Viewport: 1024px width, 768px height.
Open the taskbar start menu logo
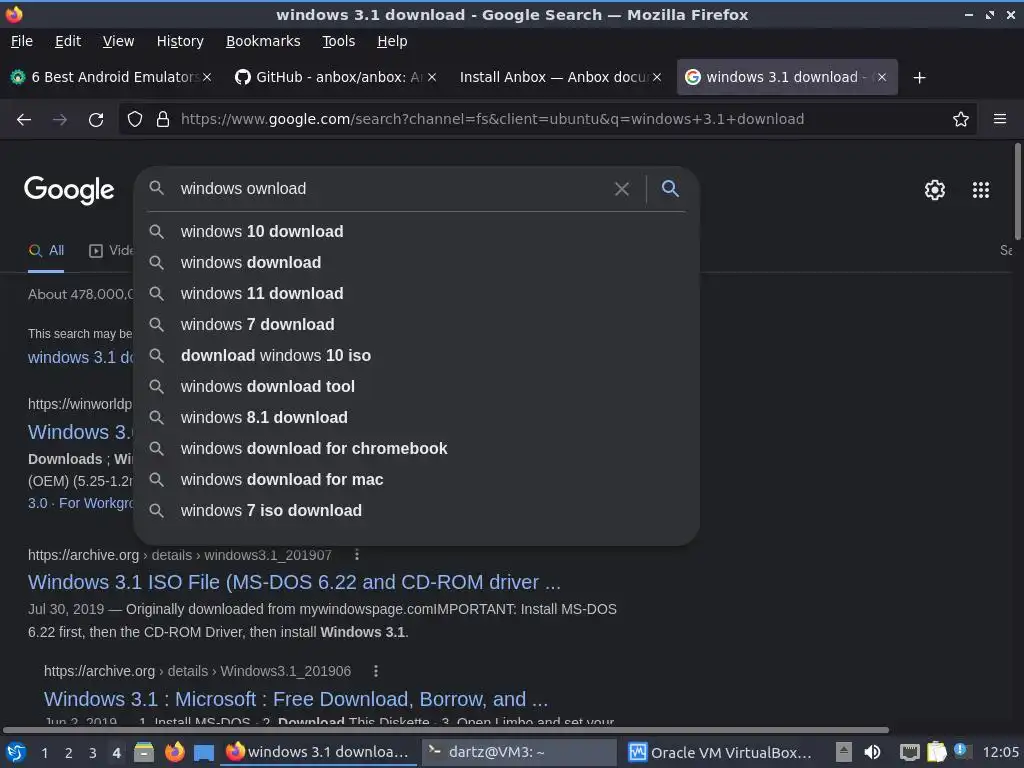click(x=16, y=752)
